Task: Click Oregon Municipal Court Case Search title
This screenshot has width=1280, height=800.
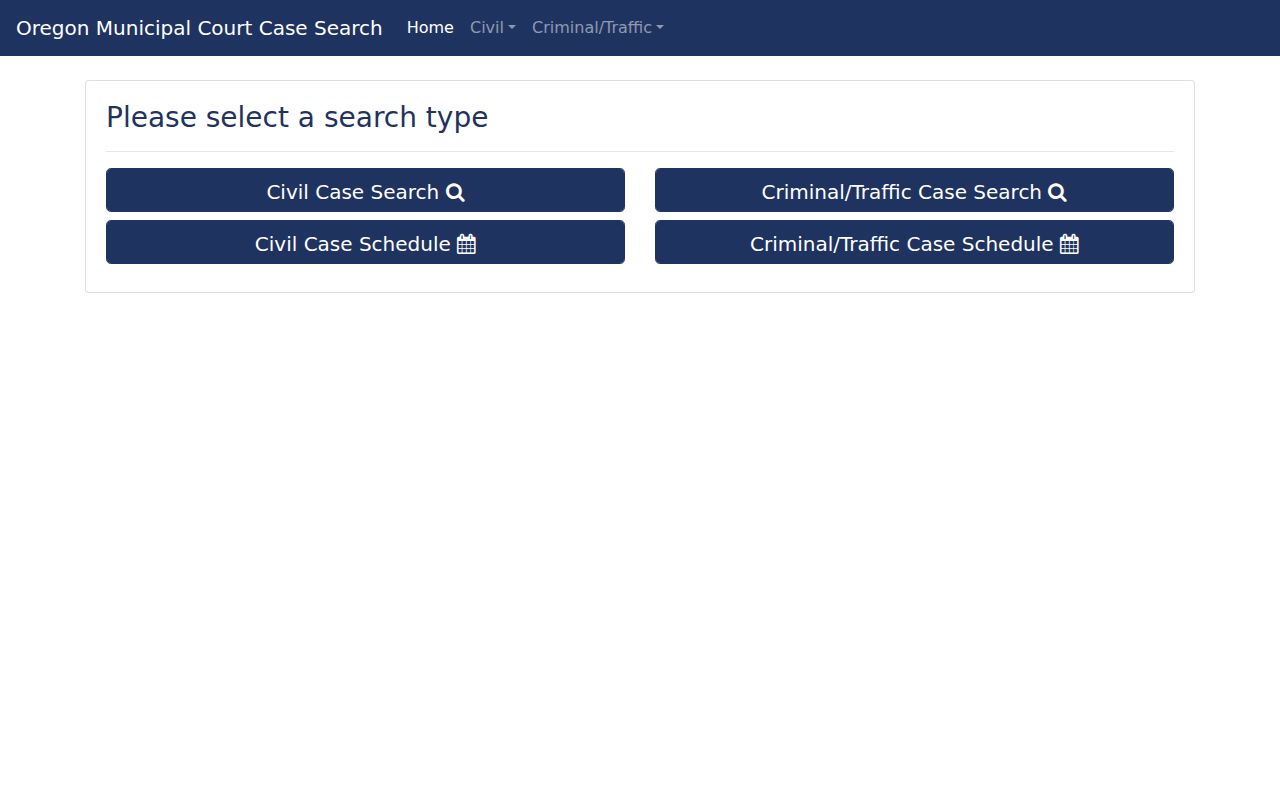Action: coord(199,28)
